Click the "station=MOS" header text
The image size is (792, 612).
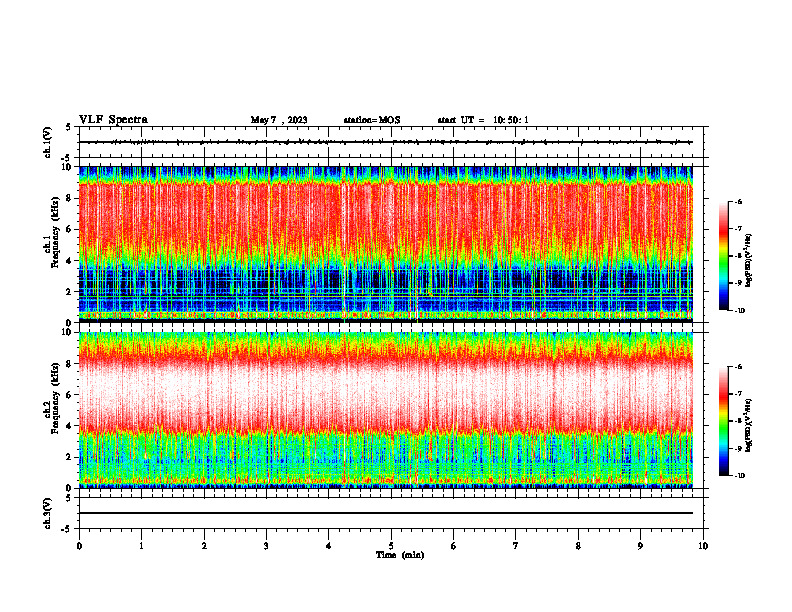coord(372,120)
